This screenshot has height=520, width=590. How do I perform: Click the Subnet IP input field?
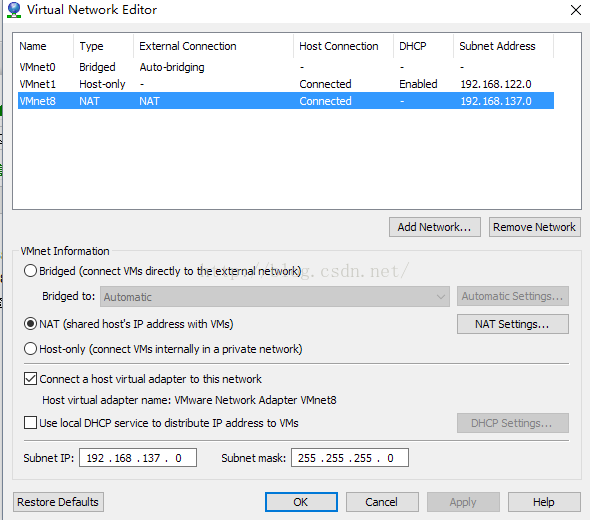tap(138, 458)
